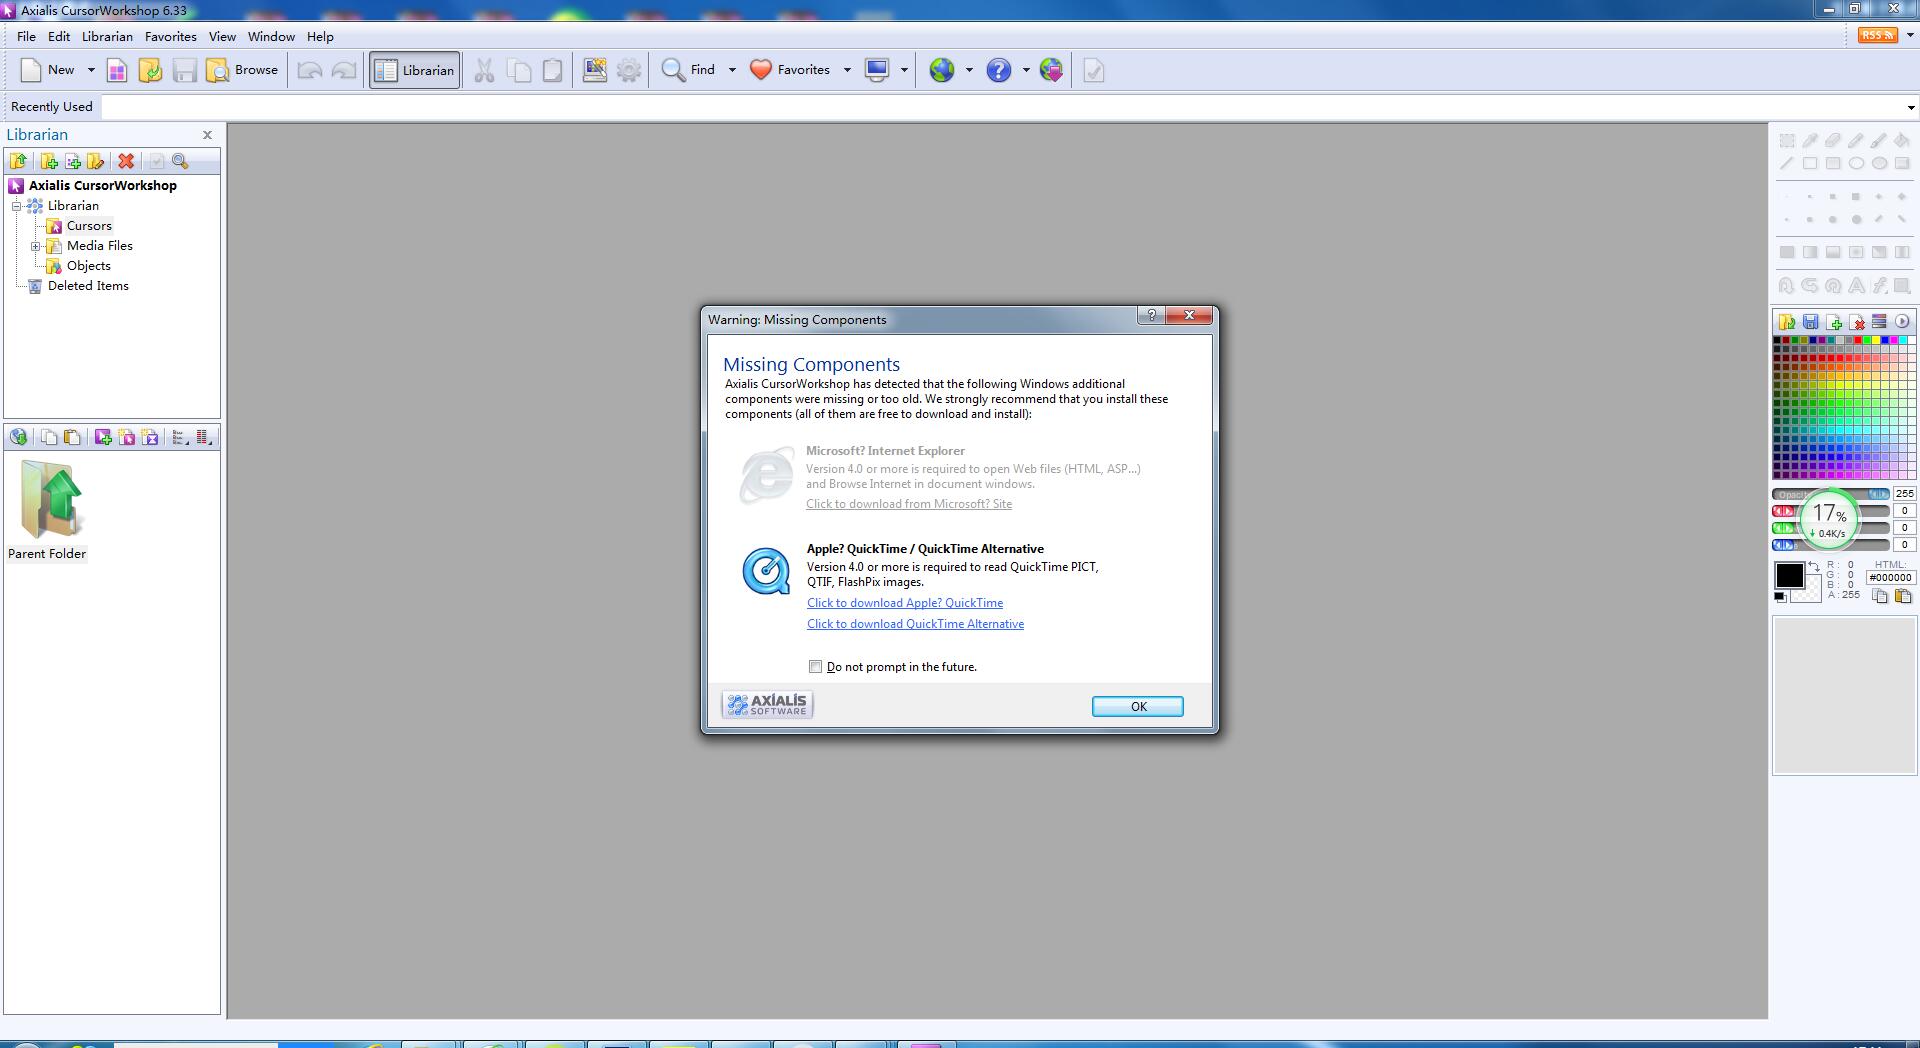Click OK in Missing Components dialog
This screenshot has width=1920, height=1048.
(x=1138, y=706)
